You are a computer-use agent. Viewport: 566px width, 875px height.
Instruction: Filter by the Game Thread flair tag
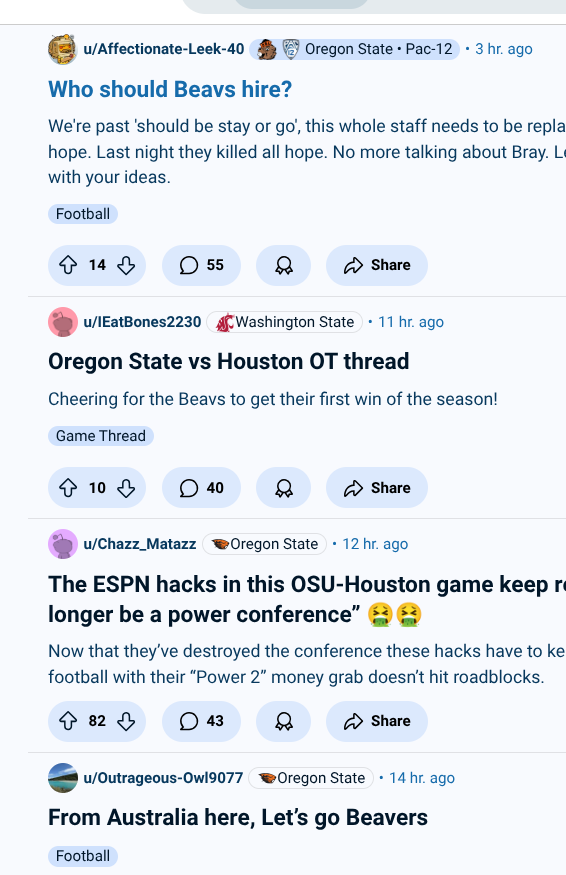[x=101, y=436]
